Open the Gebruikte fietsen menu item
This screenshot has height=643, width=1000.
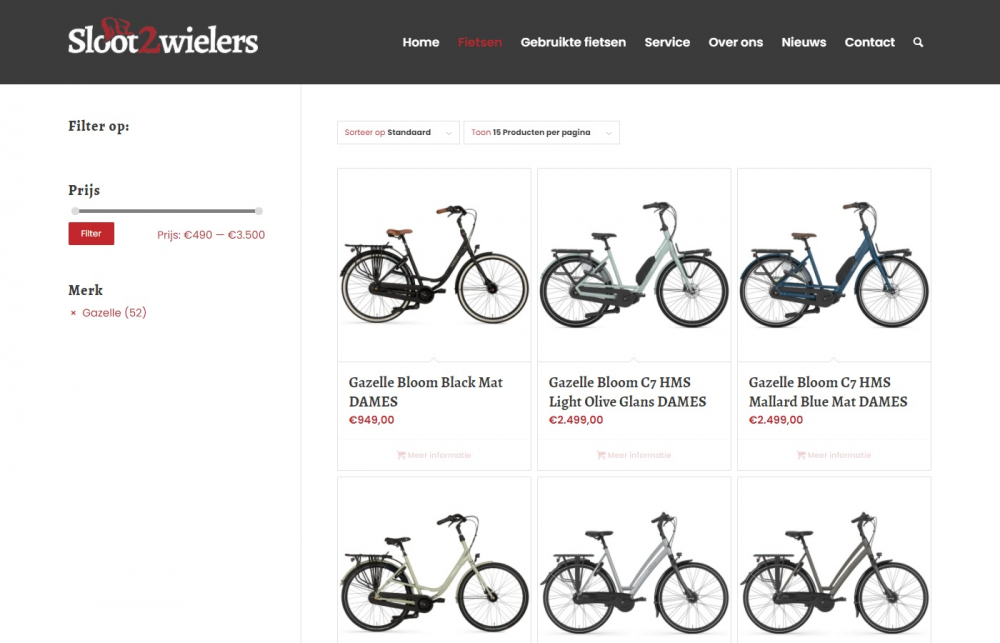573,42
